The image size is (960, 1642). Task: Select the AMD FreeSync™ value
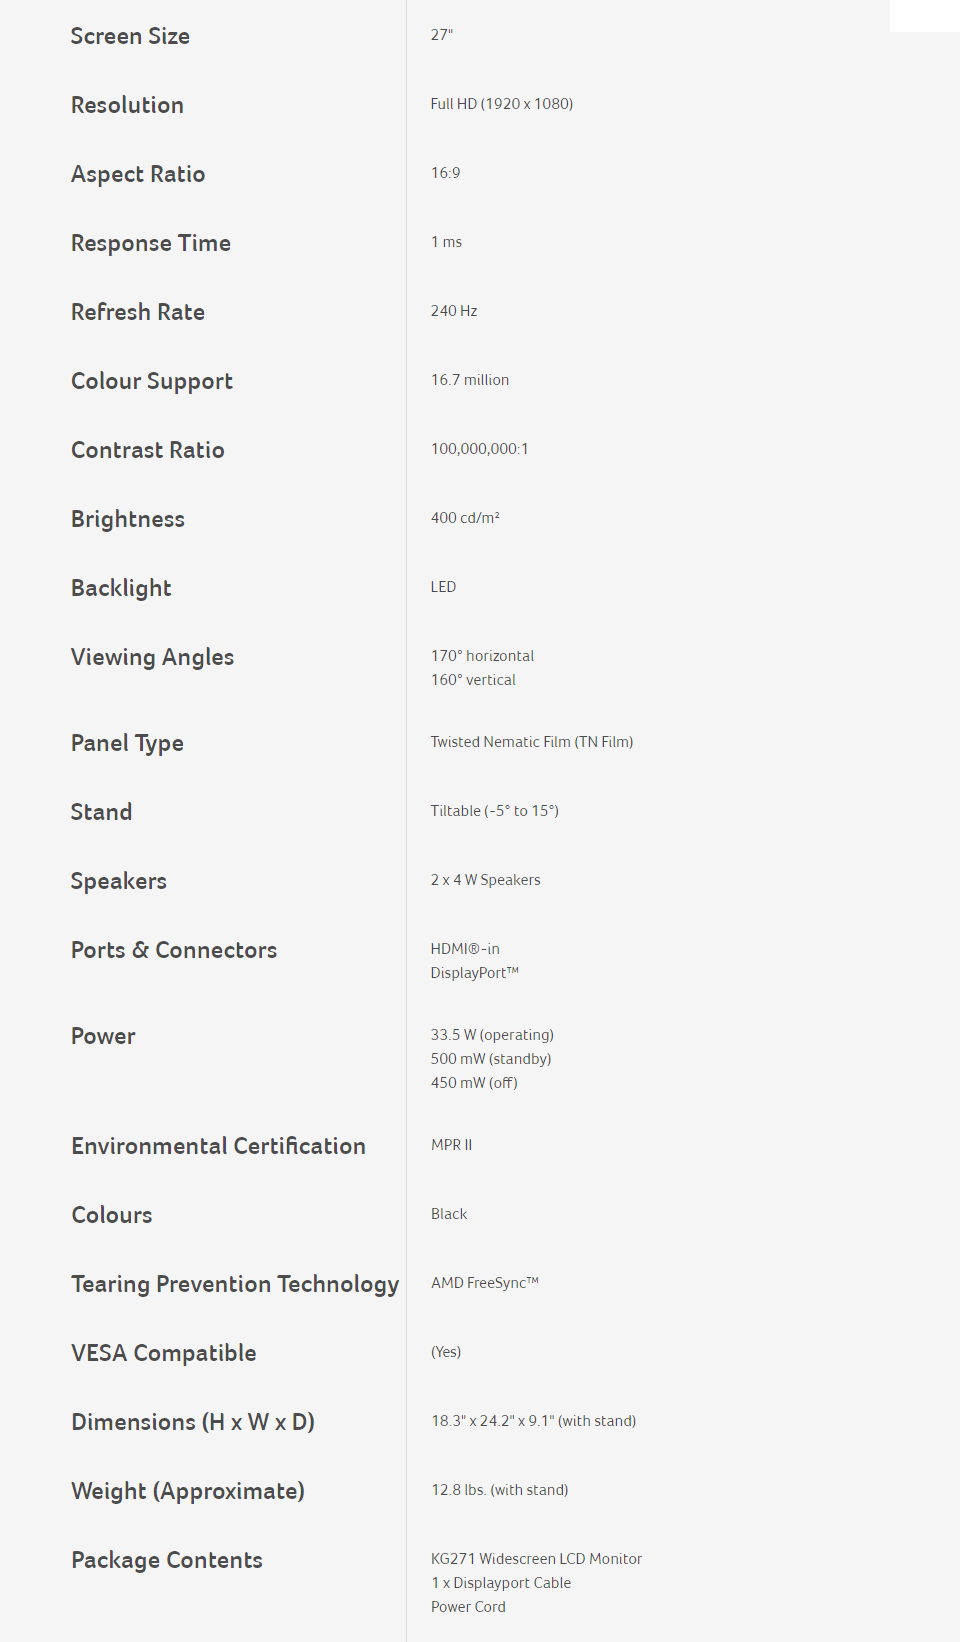(485, 1283)
